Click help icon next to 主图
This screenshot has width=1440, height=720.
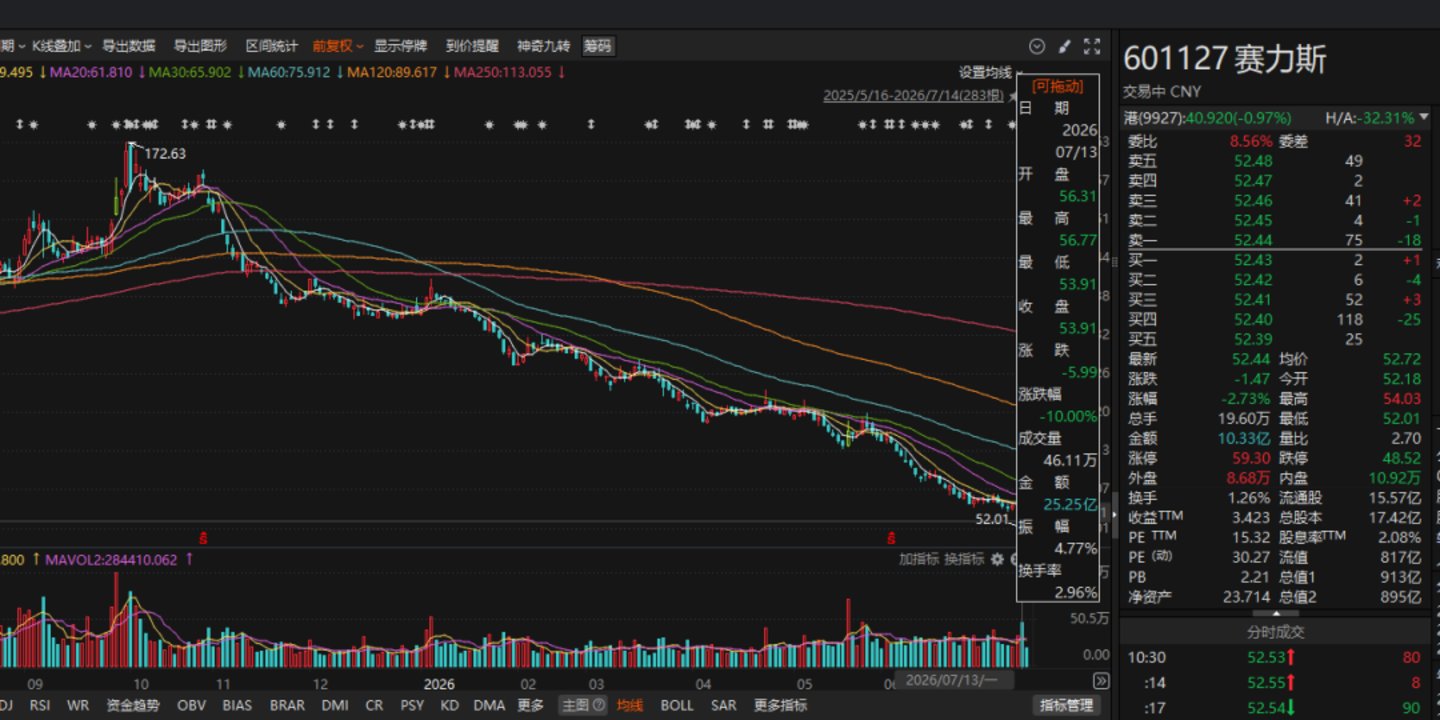(x=598, y=705)
